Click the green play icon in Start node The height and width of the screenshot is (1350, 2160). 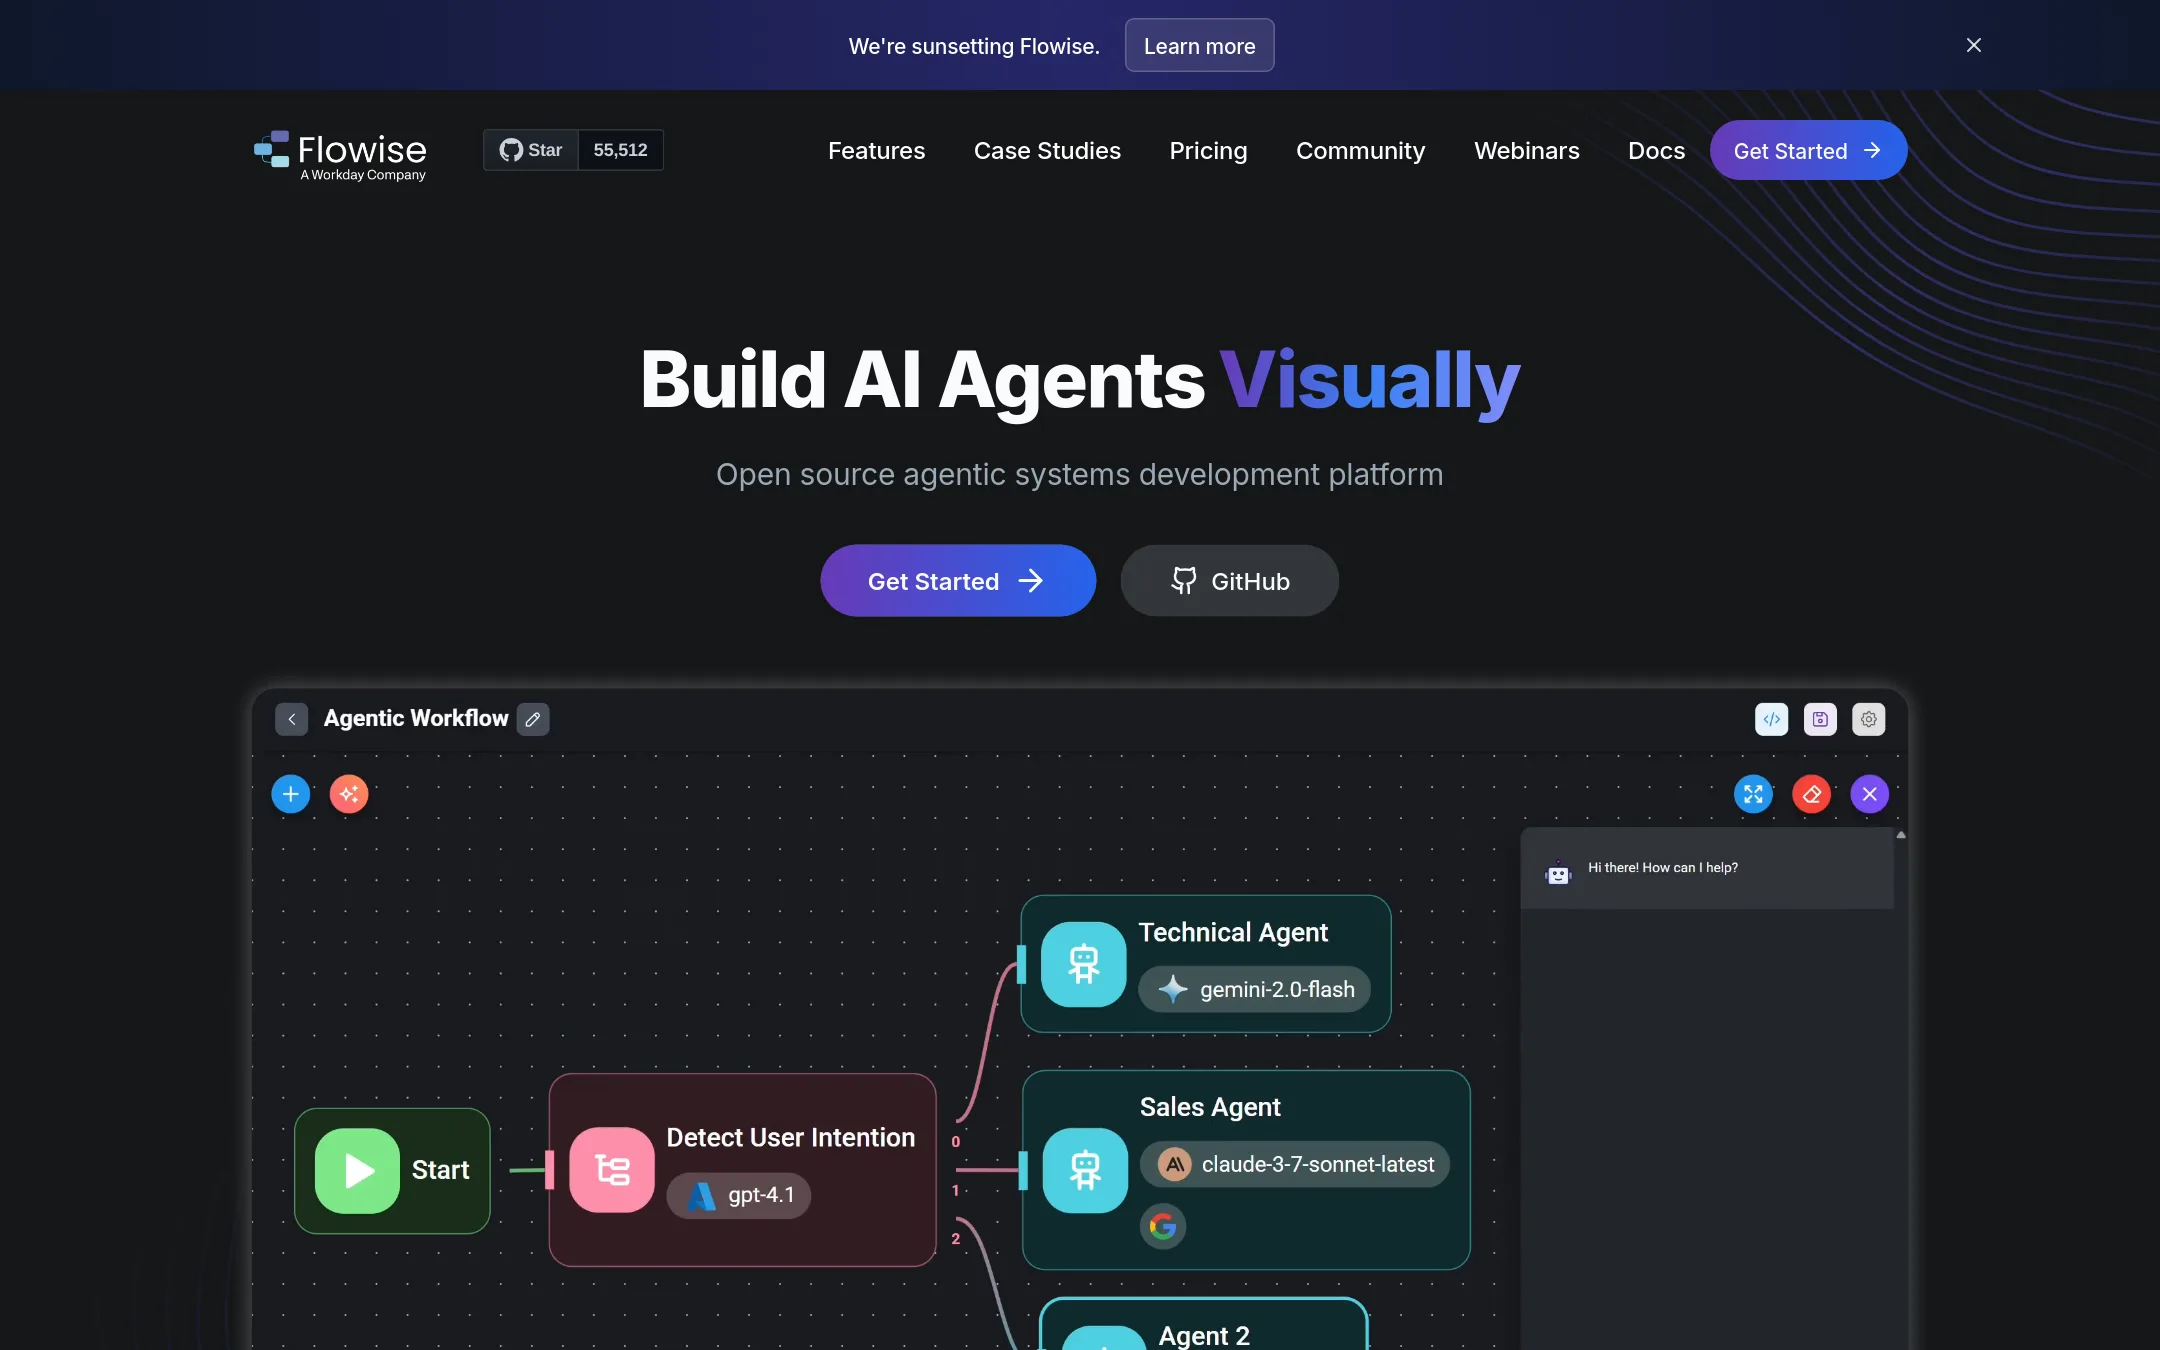pos(357,1170)
